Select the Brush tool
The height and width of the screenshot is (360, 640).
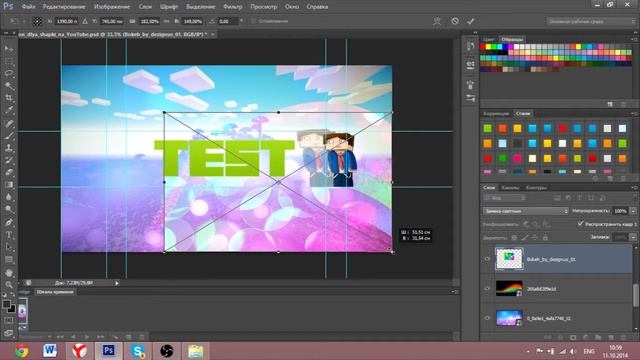click(9, 136)
